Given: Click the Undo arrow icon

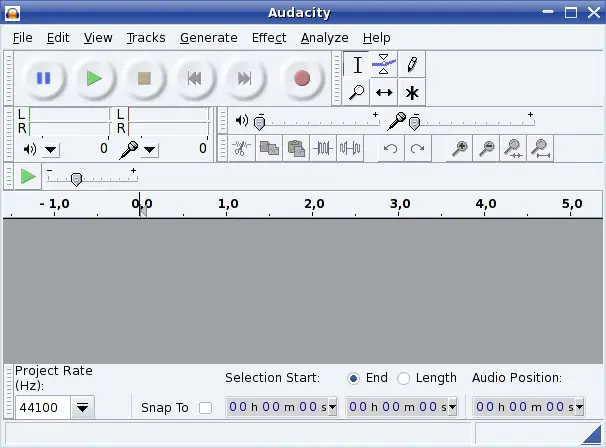Looking at the screenshot, I should tap(390, 148).
